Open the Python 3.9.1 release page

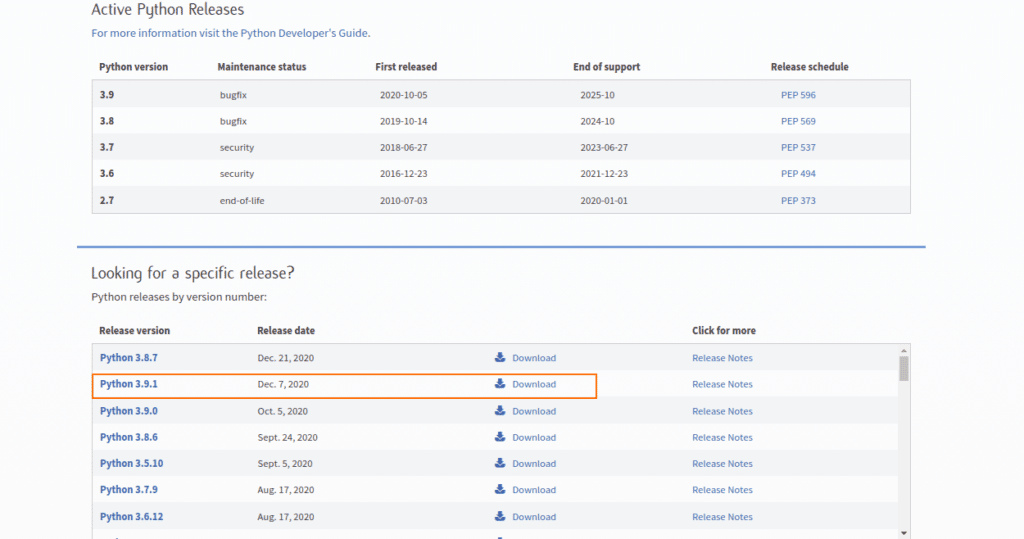click(x=130, y=384)
